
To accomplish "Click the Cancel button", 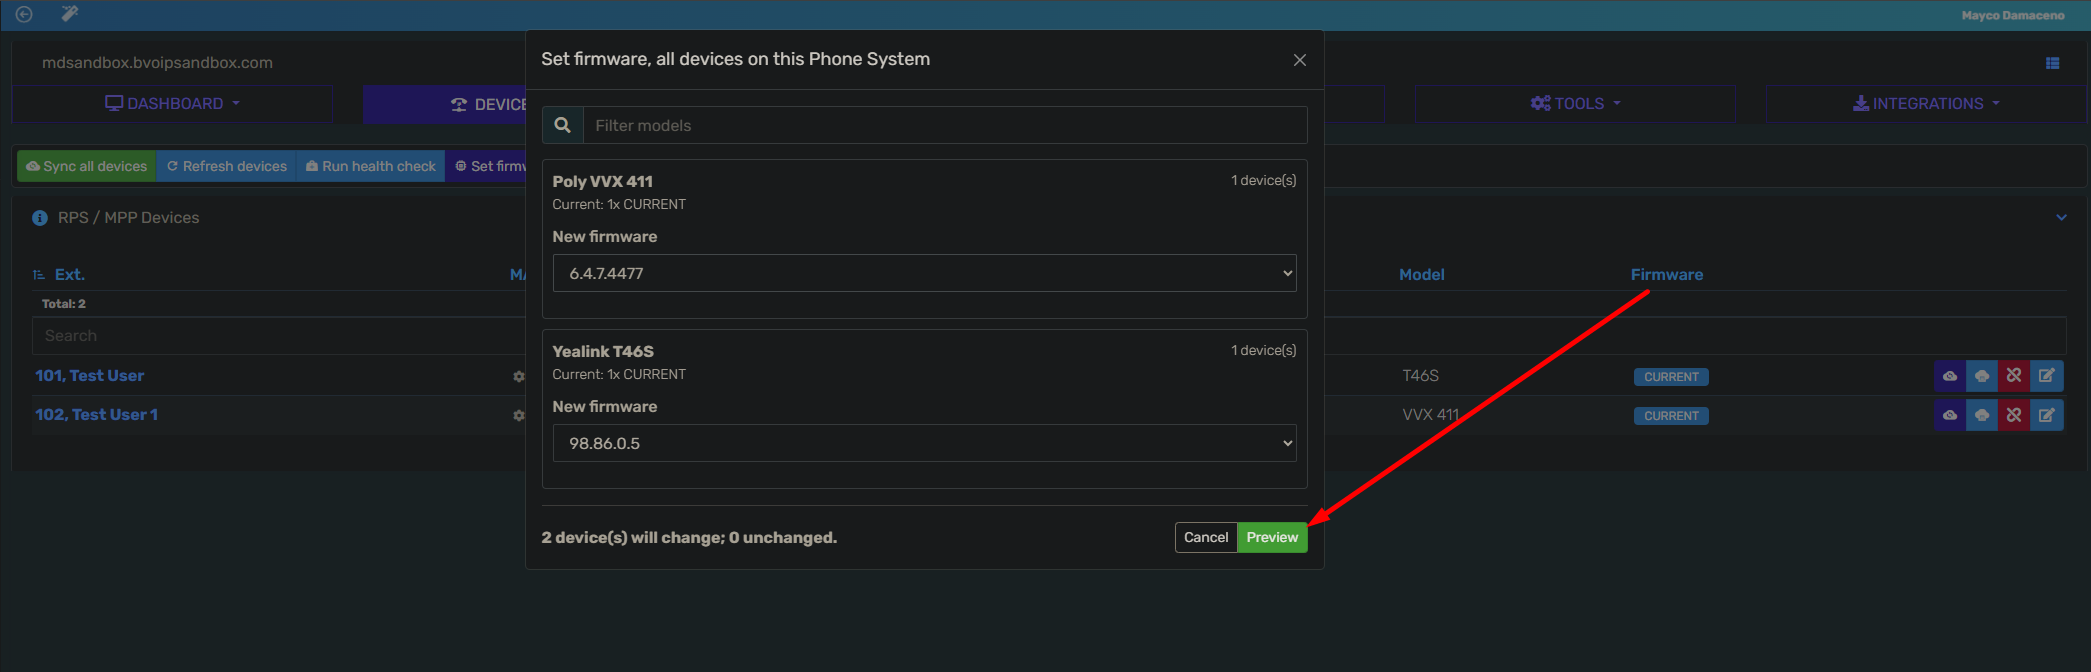I will [x=1206, y=537].
